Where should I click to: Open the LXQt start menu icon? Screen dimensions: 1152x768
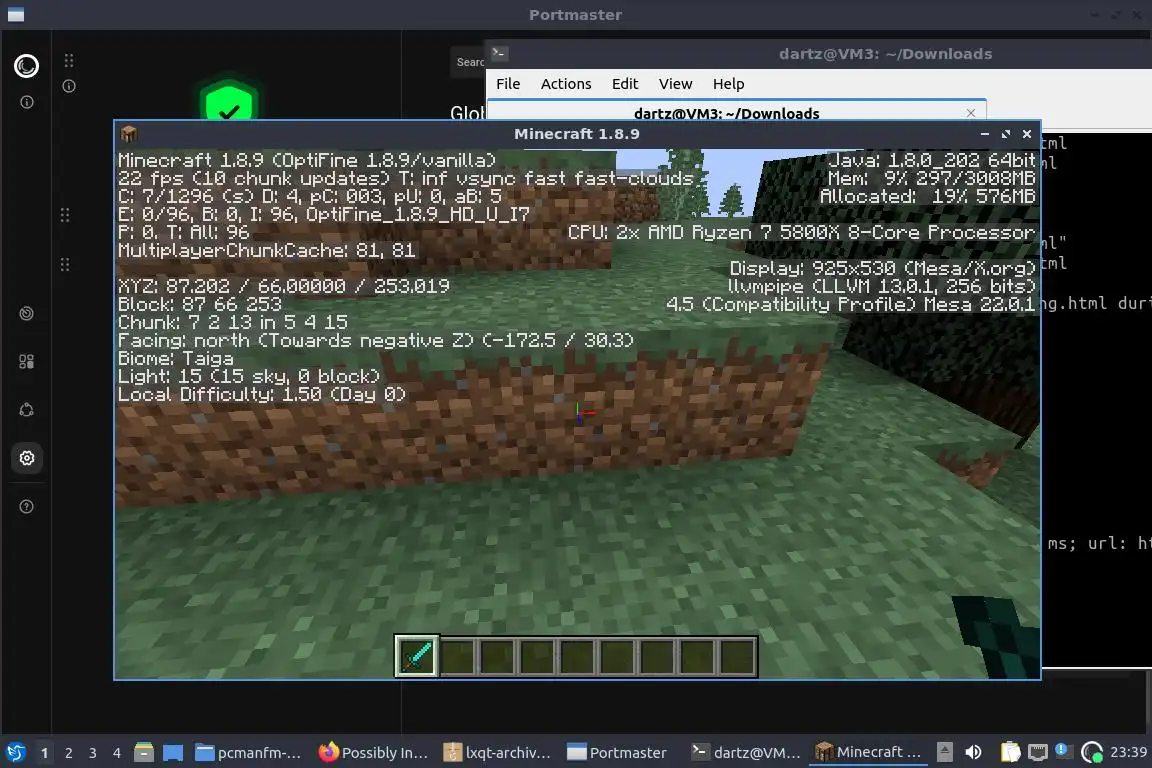[x=15, y=753]
